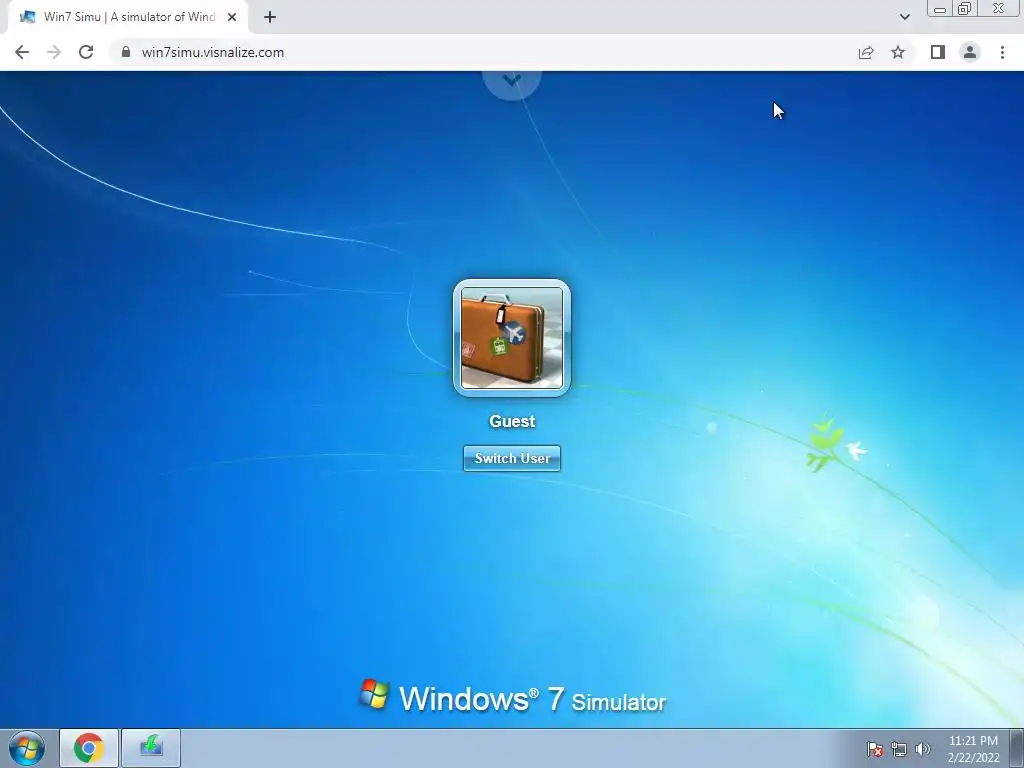Open the Chrome three-dot menu
The image size is (1024, 768).
pyautogui.click(x=1002, y=52)
